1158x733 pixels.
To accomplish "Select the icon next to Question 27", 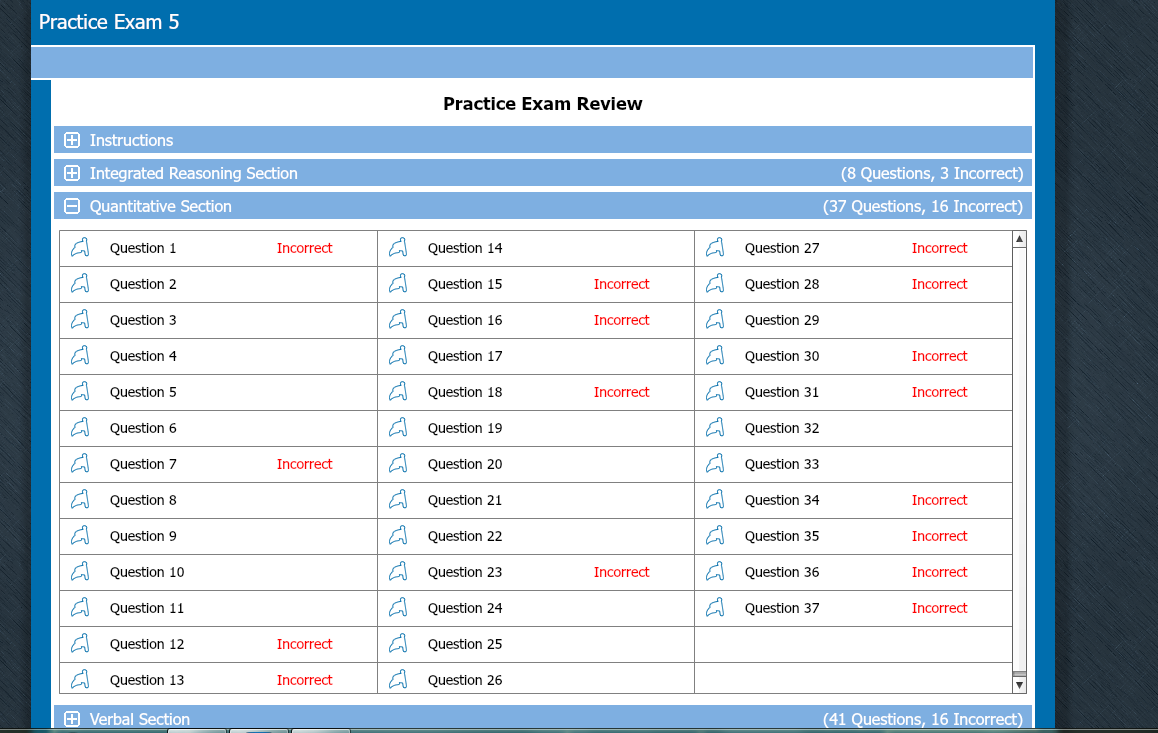I will point(715,248).
